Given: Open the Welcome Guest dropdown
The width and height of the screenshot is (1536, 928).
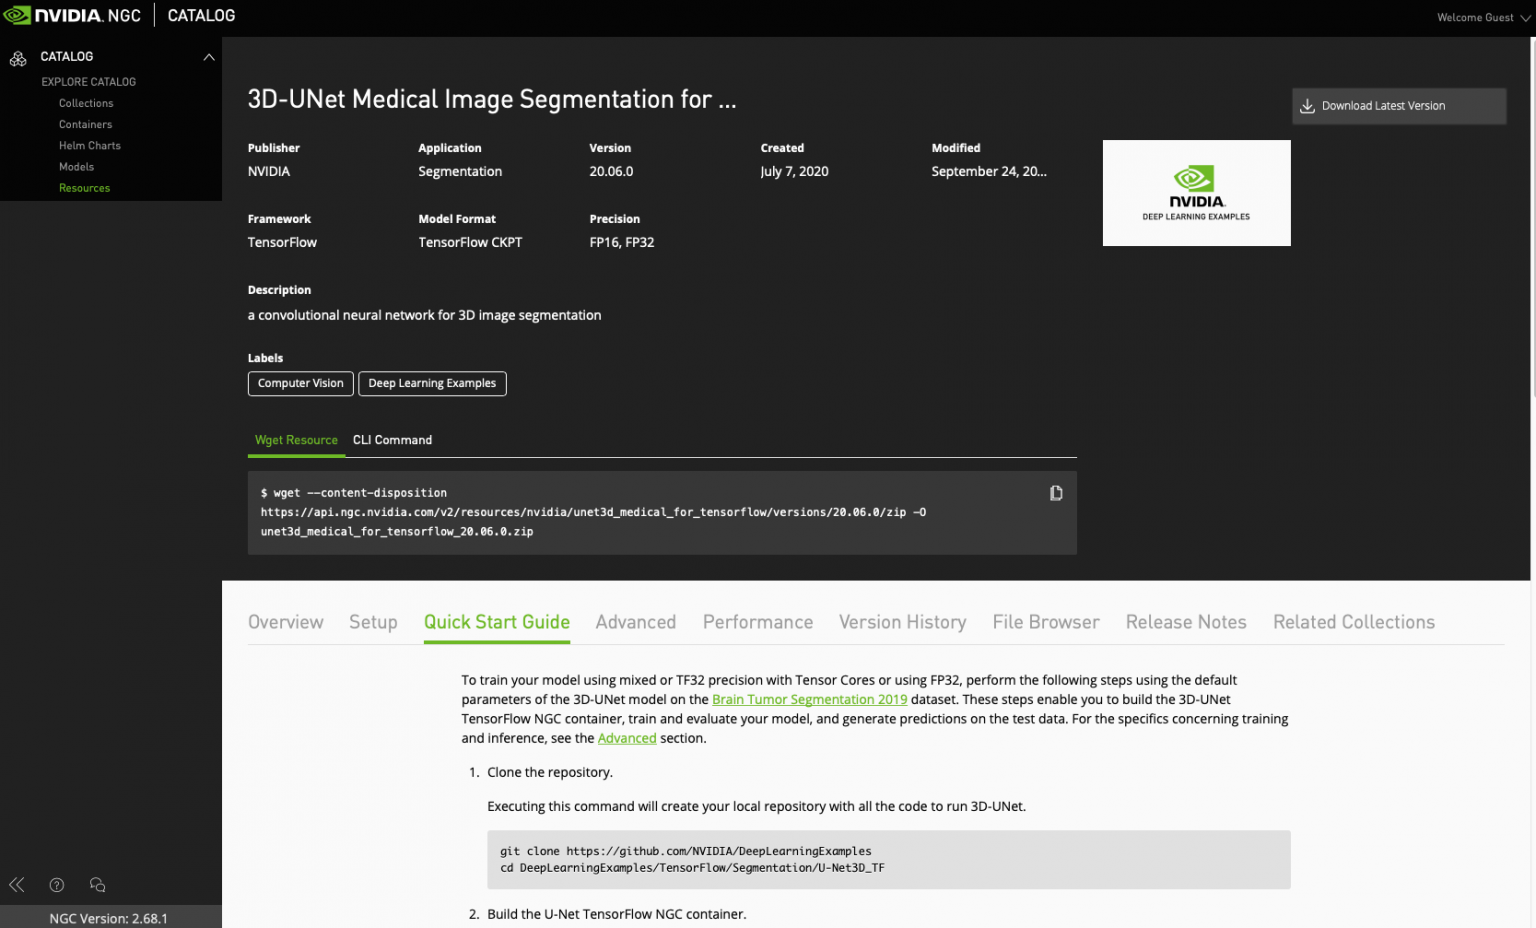Looking at the screenshot, I should pos(1482,17).
